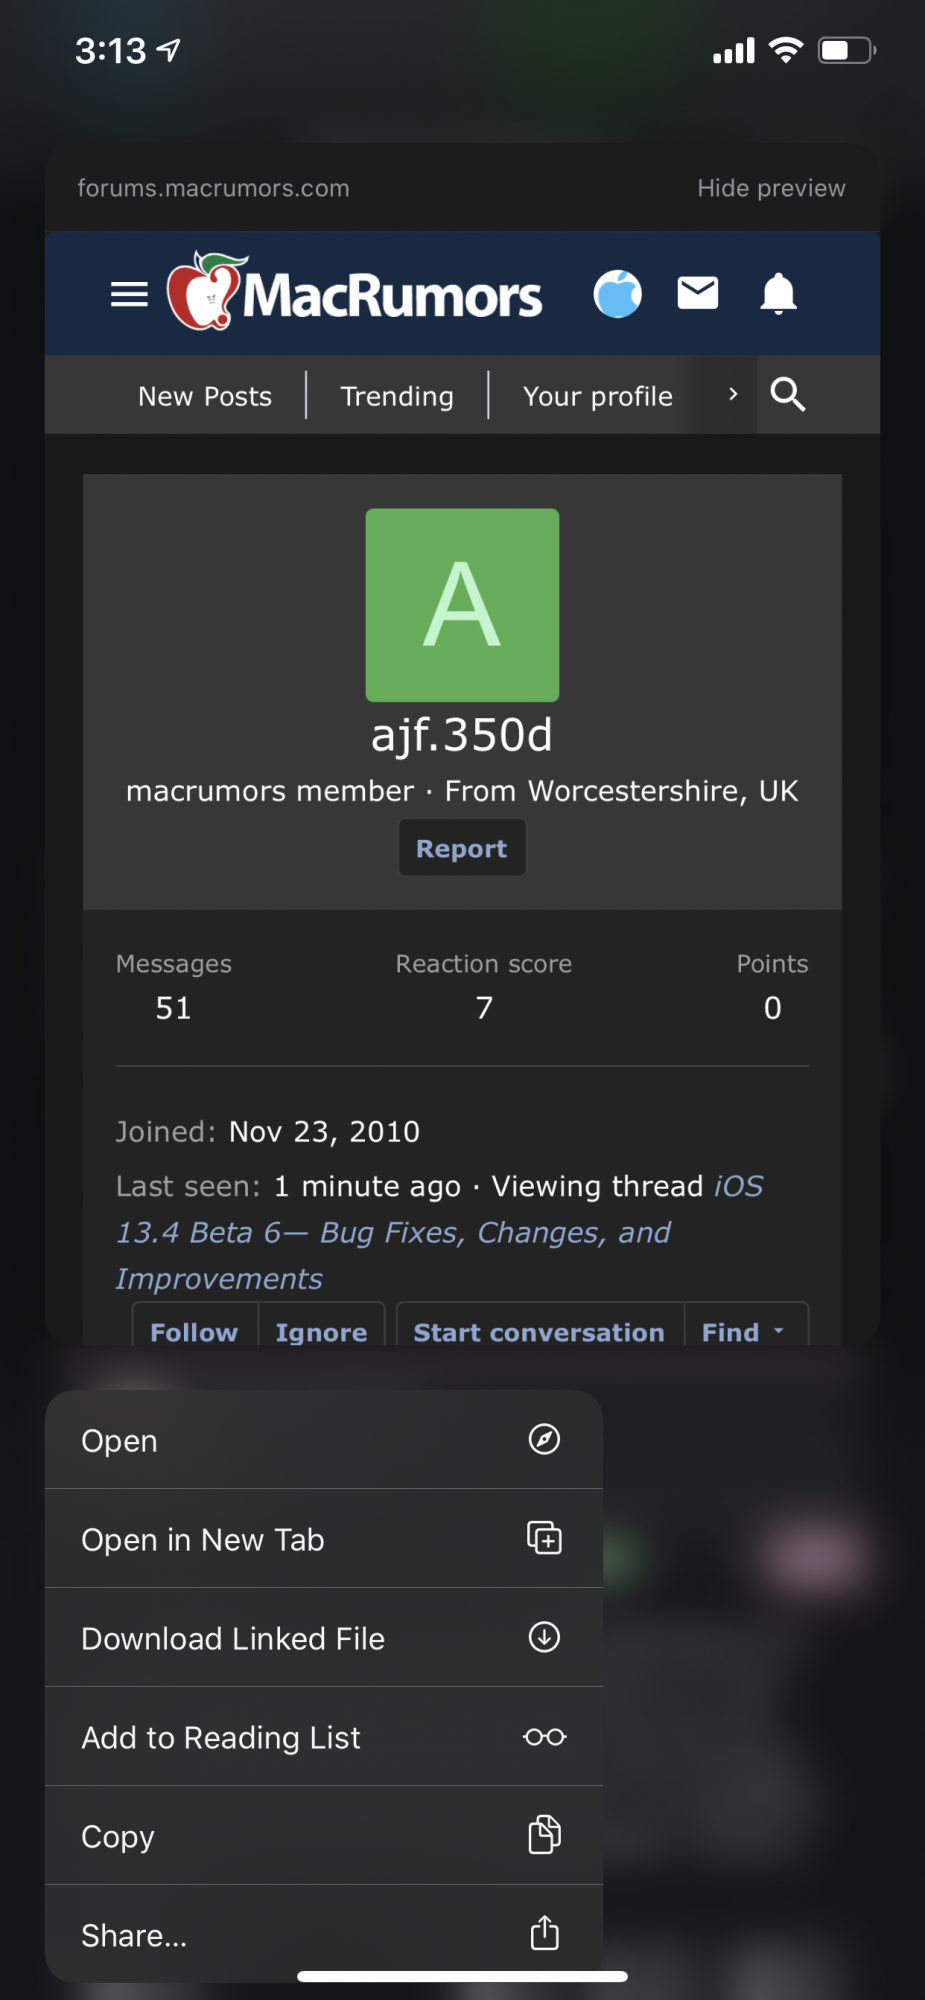Tap the glasses Reading List icon

click(544, 1737)
